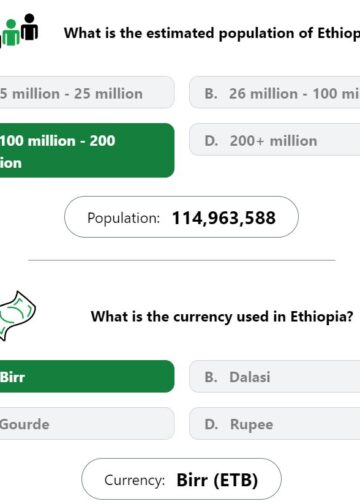The height and width of the screenshot is (504, 360).
Task: Click the Currency: label text
Action: 135,480
